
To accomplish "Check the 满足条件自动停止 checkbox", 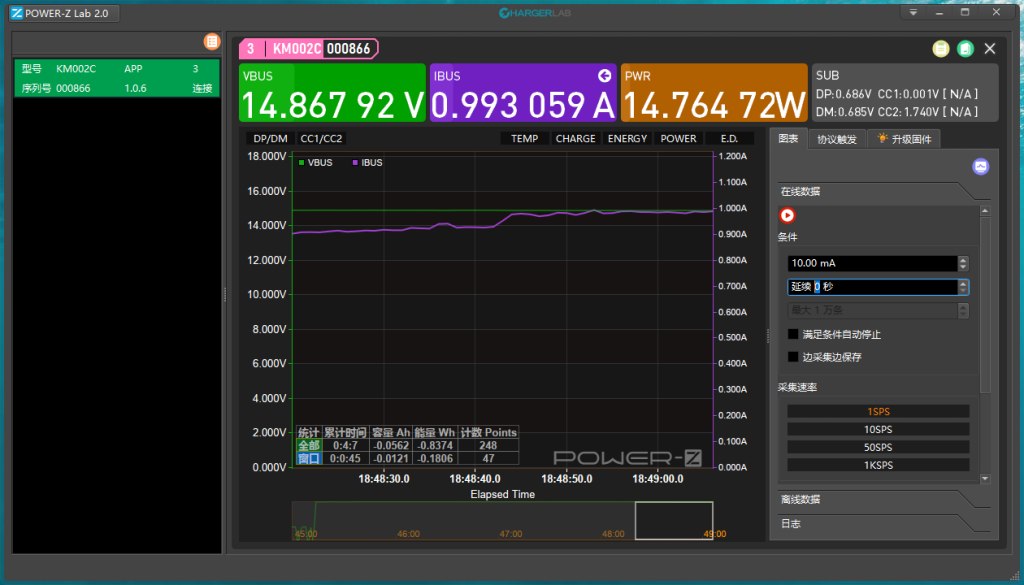I will pos(793,334).
